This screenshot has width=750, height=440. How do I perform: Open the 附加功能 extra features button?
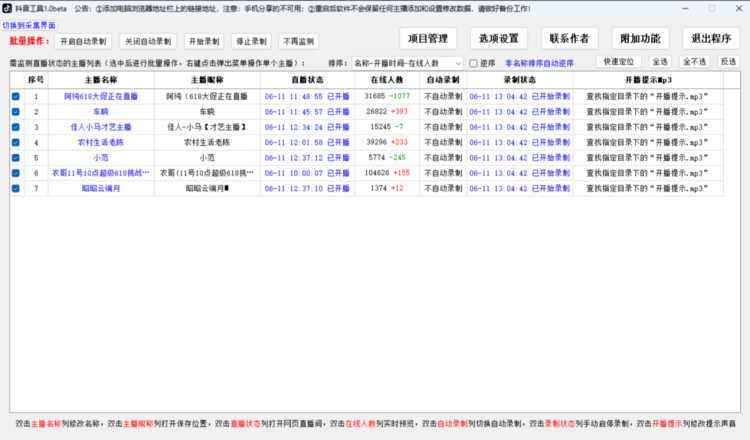640,38
